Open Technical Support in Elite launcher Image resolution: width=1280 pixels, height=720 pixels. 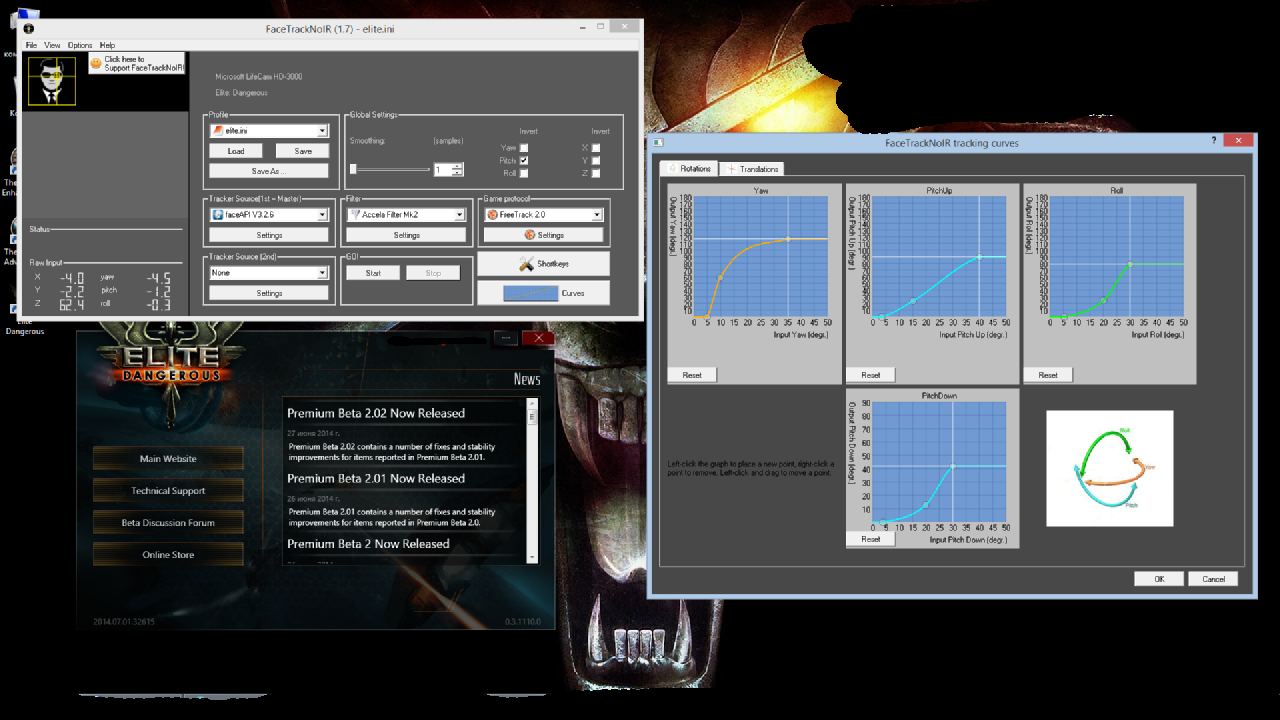tap(168, 491)
